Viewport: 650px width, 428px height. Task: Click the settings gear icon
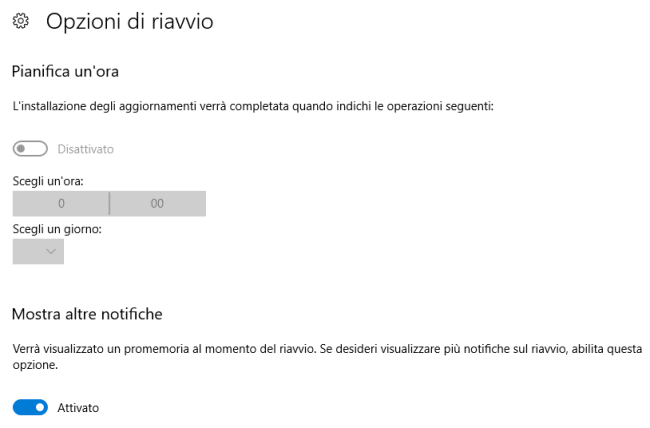(x=21, y=21)
